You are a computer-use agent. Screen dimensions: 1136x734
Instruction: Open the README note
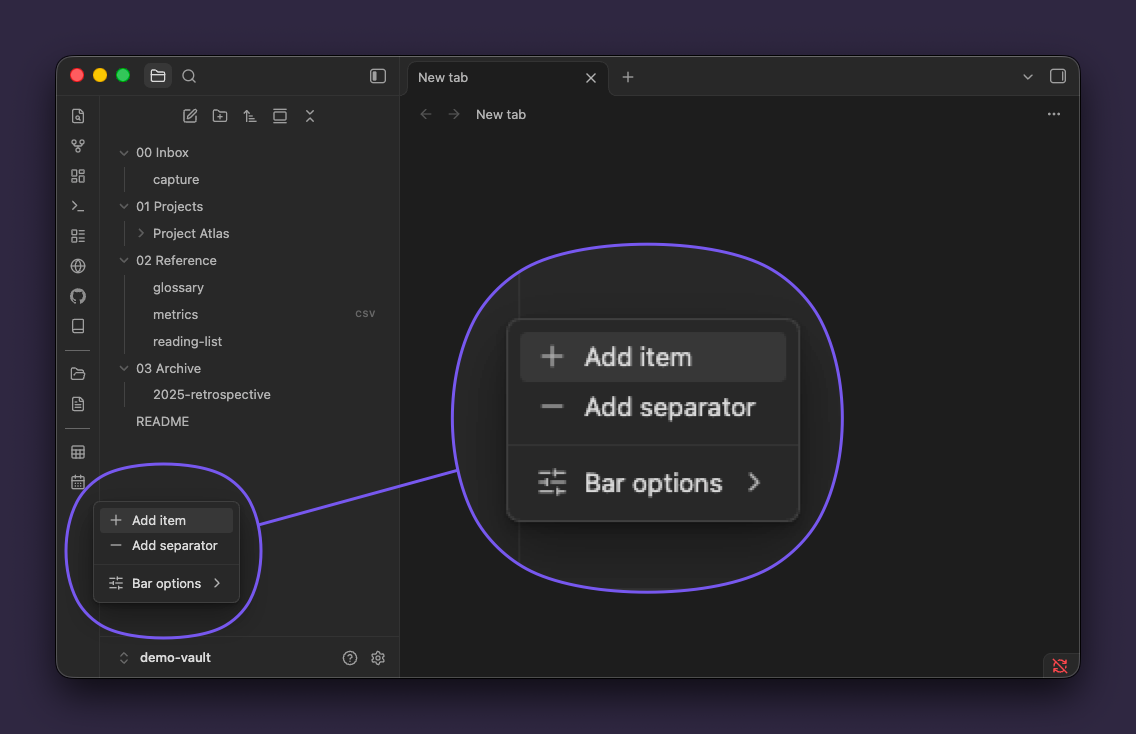click(162, 422)
